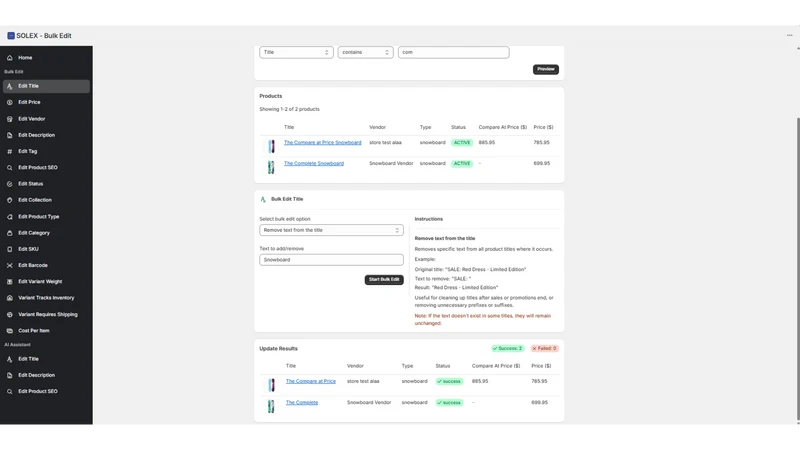Click the Edit Tag hash icon
Screen dimensions: 800x450
(10, 152)
